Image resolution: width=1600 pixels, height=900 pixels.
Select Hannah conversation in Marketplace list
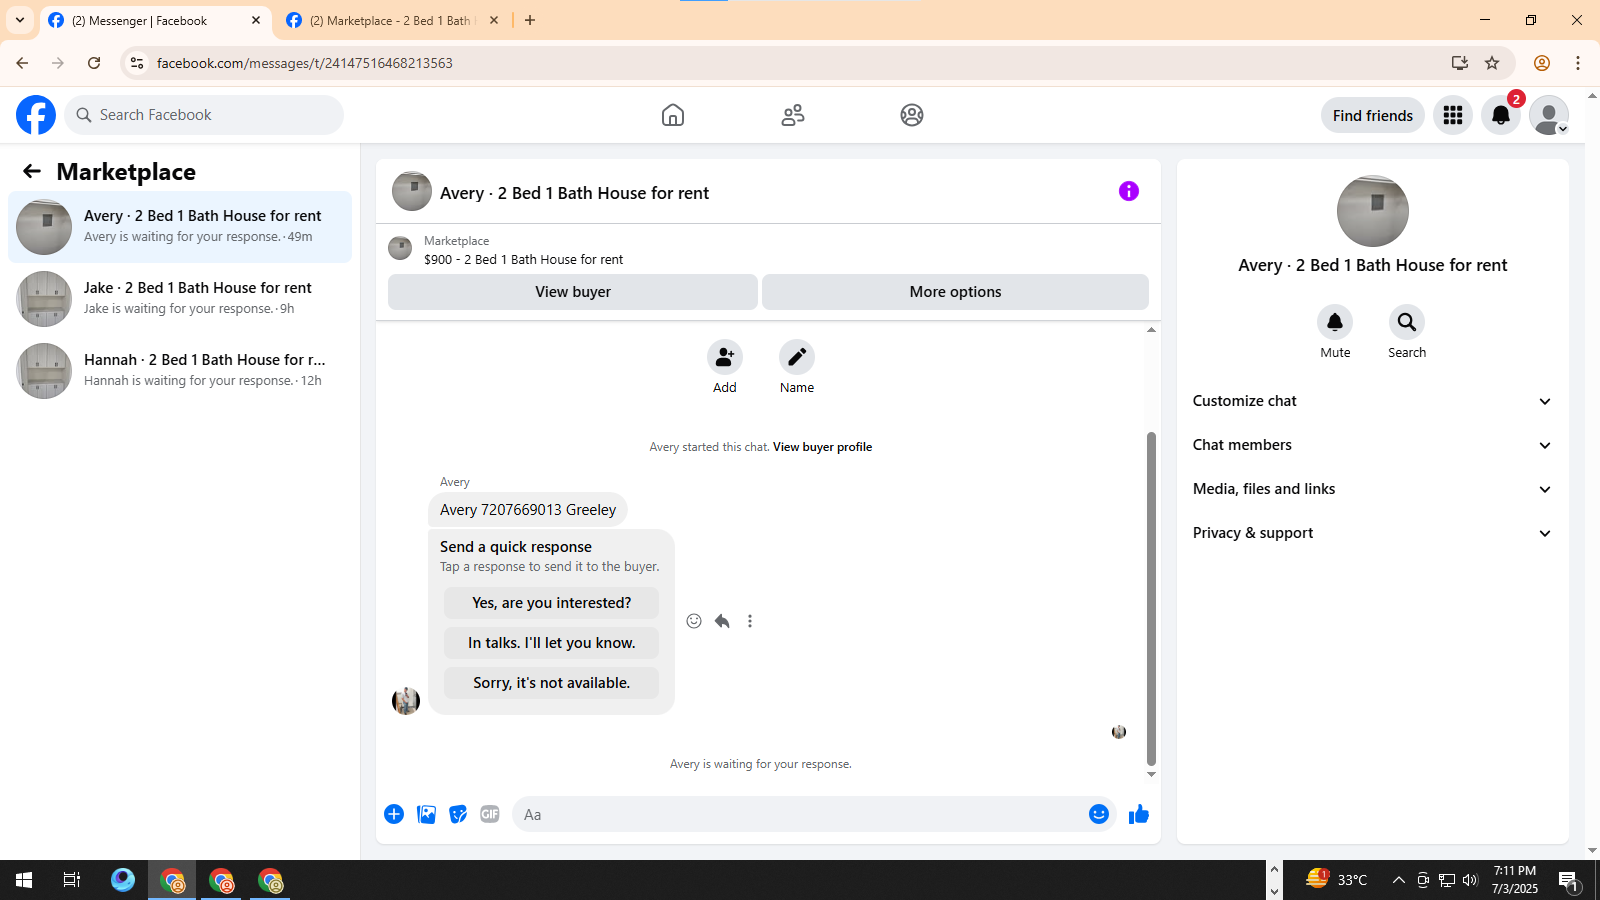pos(180,371)
